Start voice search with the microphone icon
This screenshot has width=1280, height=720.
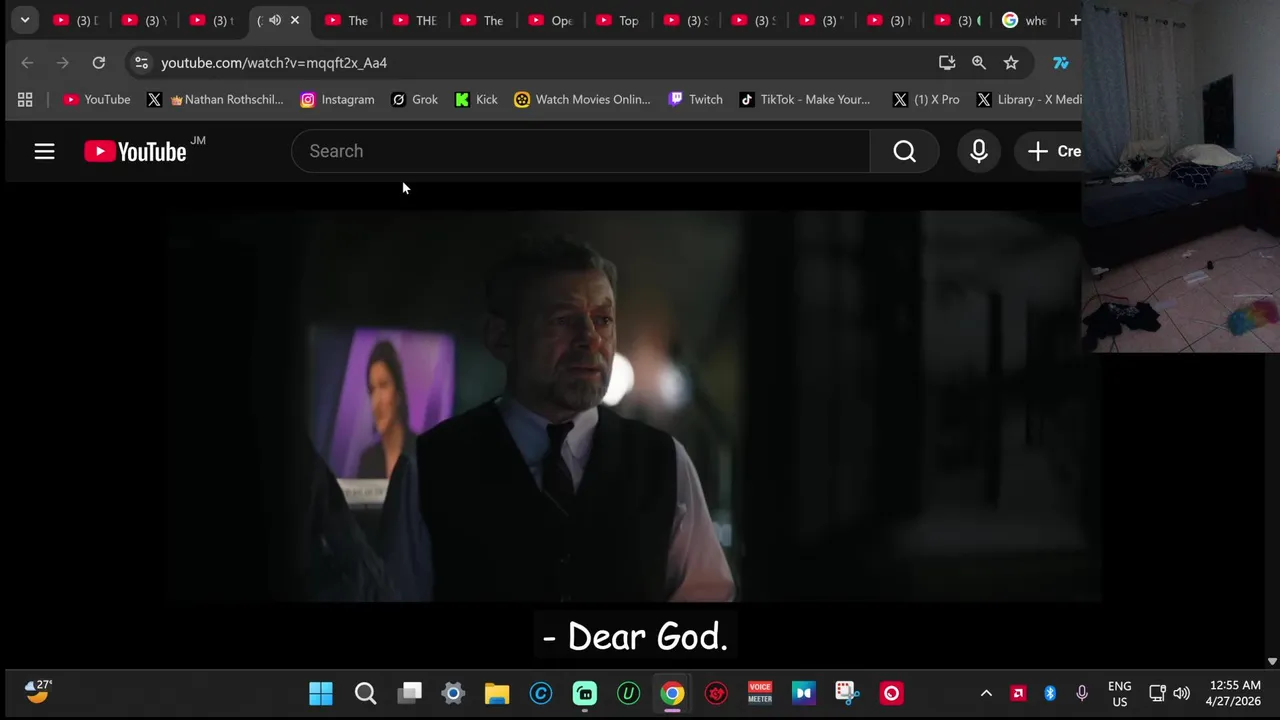(979, 151)
